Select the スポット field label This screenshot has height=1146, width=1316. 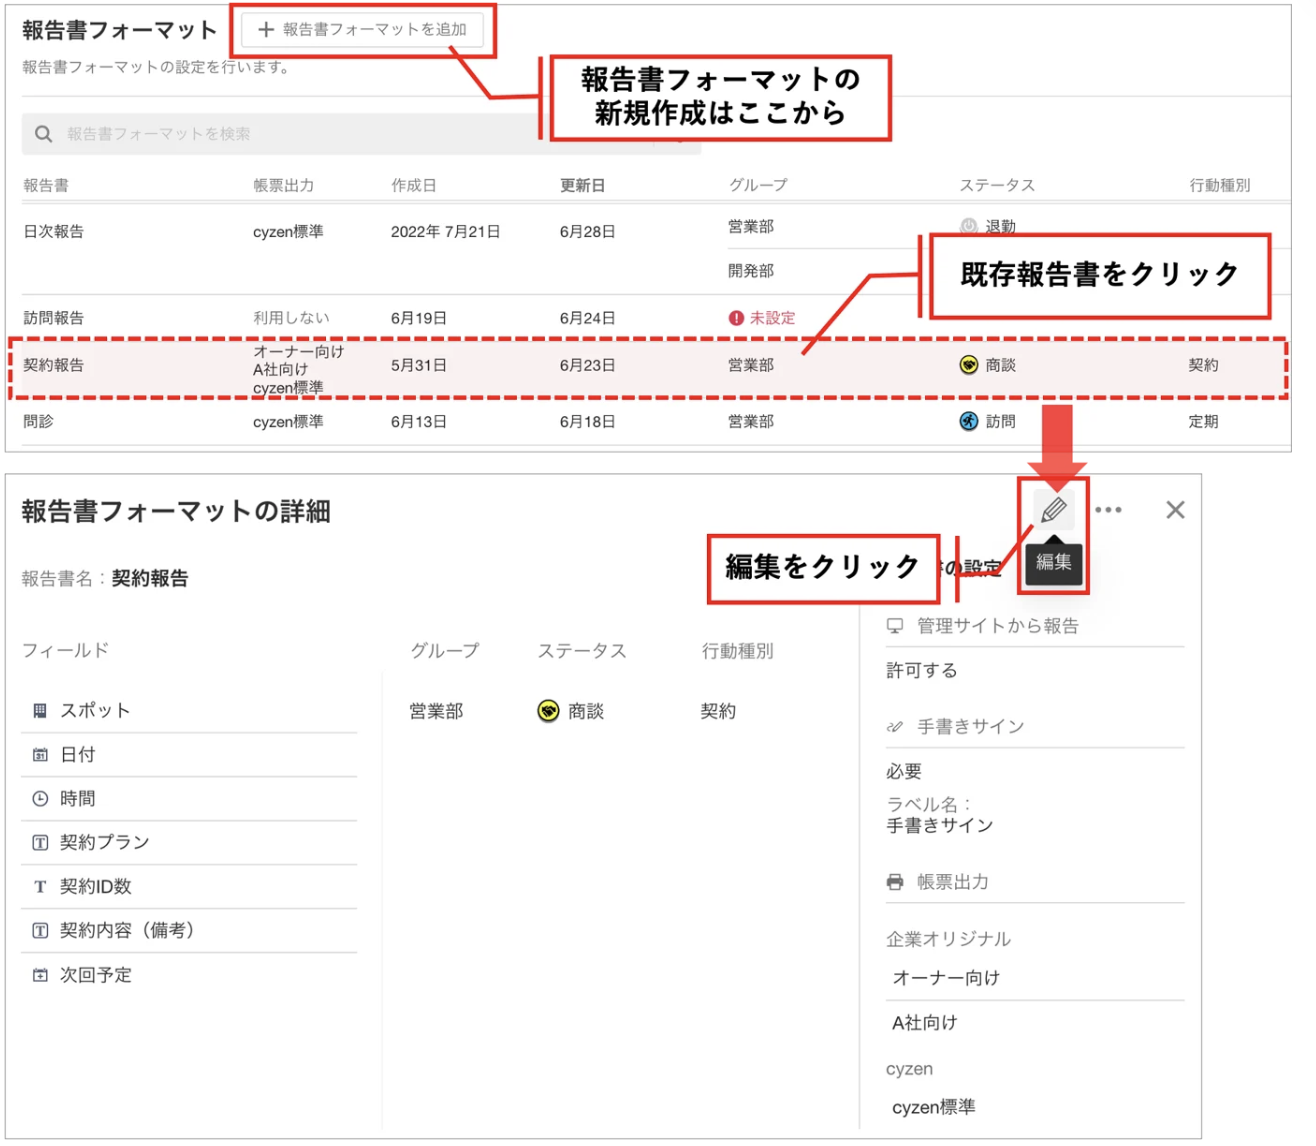coord(95,710)
